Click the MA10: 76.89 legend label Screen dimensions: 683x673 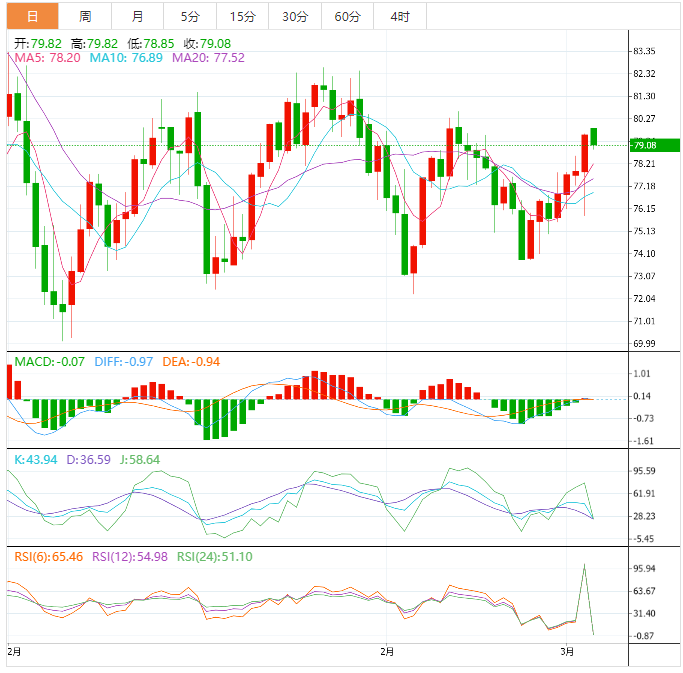pos(126,57)
